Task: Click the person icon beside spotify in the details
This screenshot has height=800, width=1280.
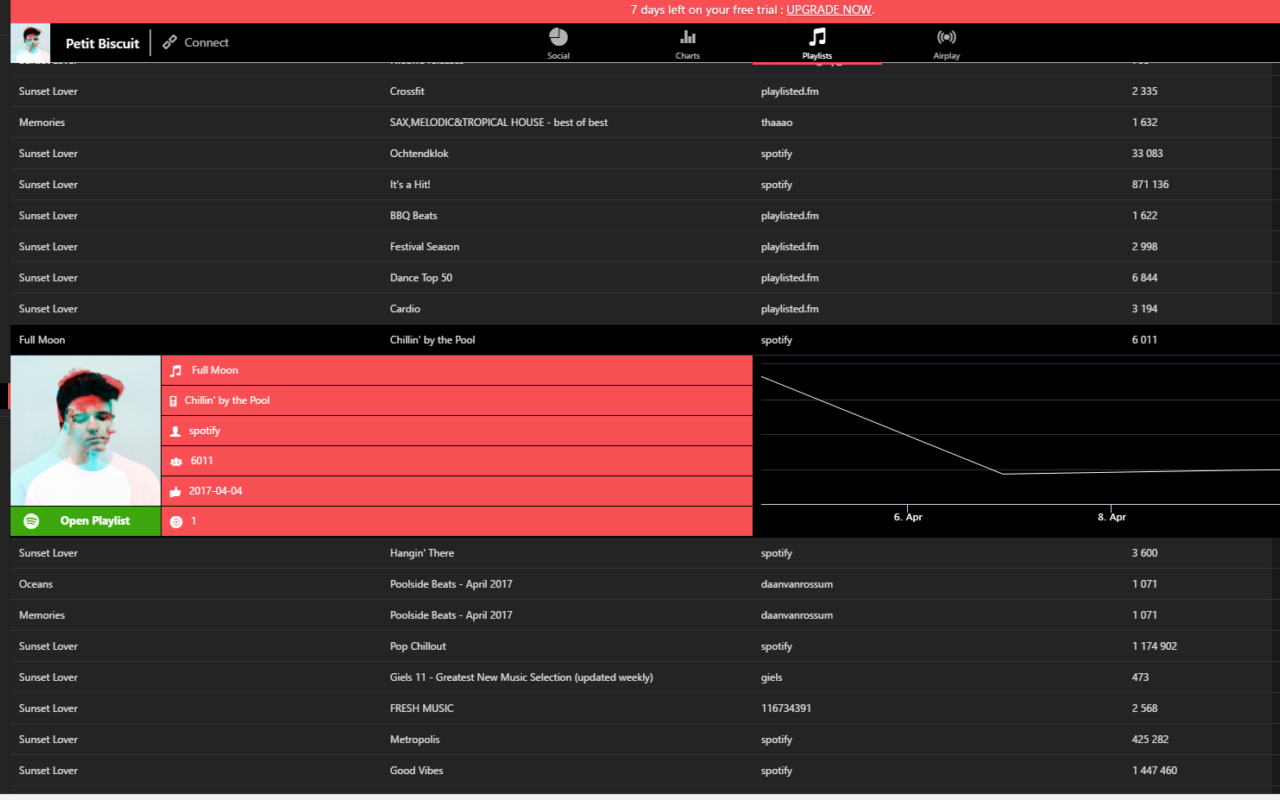Action: point(176,431)
